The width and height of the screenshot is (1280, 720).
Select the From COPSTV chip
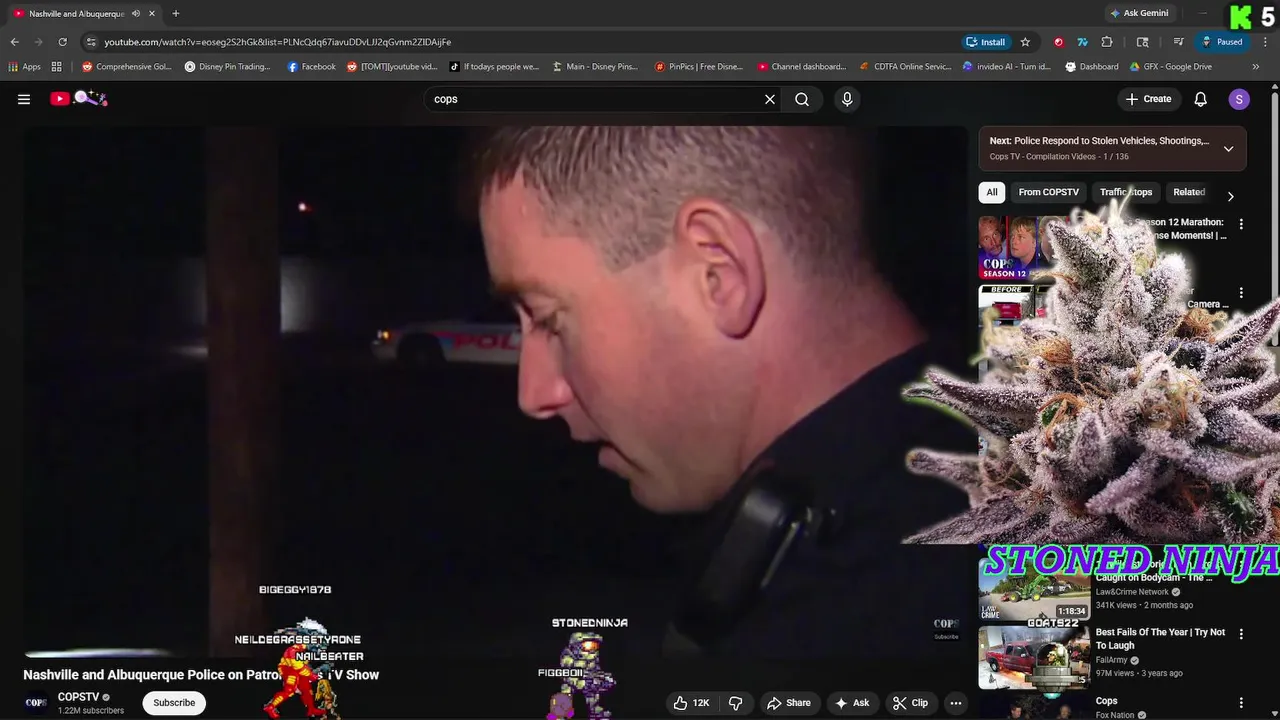tap(1048, 192)
